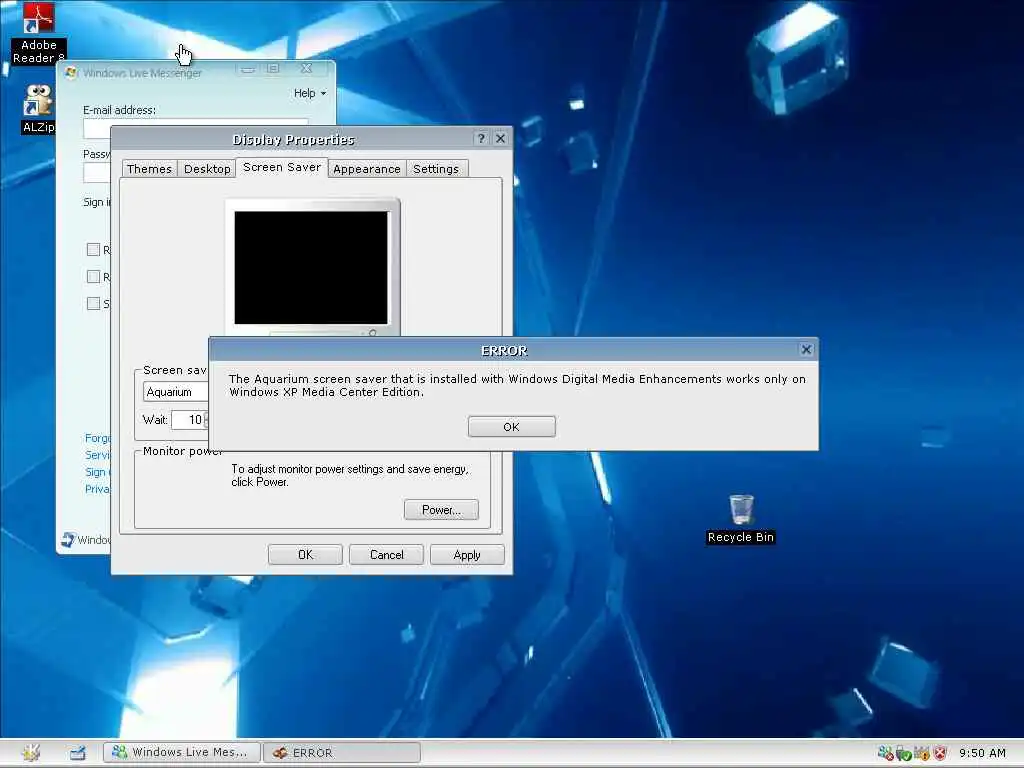Image resolution: width=1024 pixels, height=768 pixels.
Task: Click the yellow warning tray icon
Action: pyautogui.click(x=921, y=753)
